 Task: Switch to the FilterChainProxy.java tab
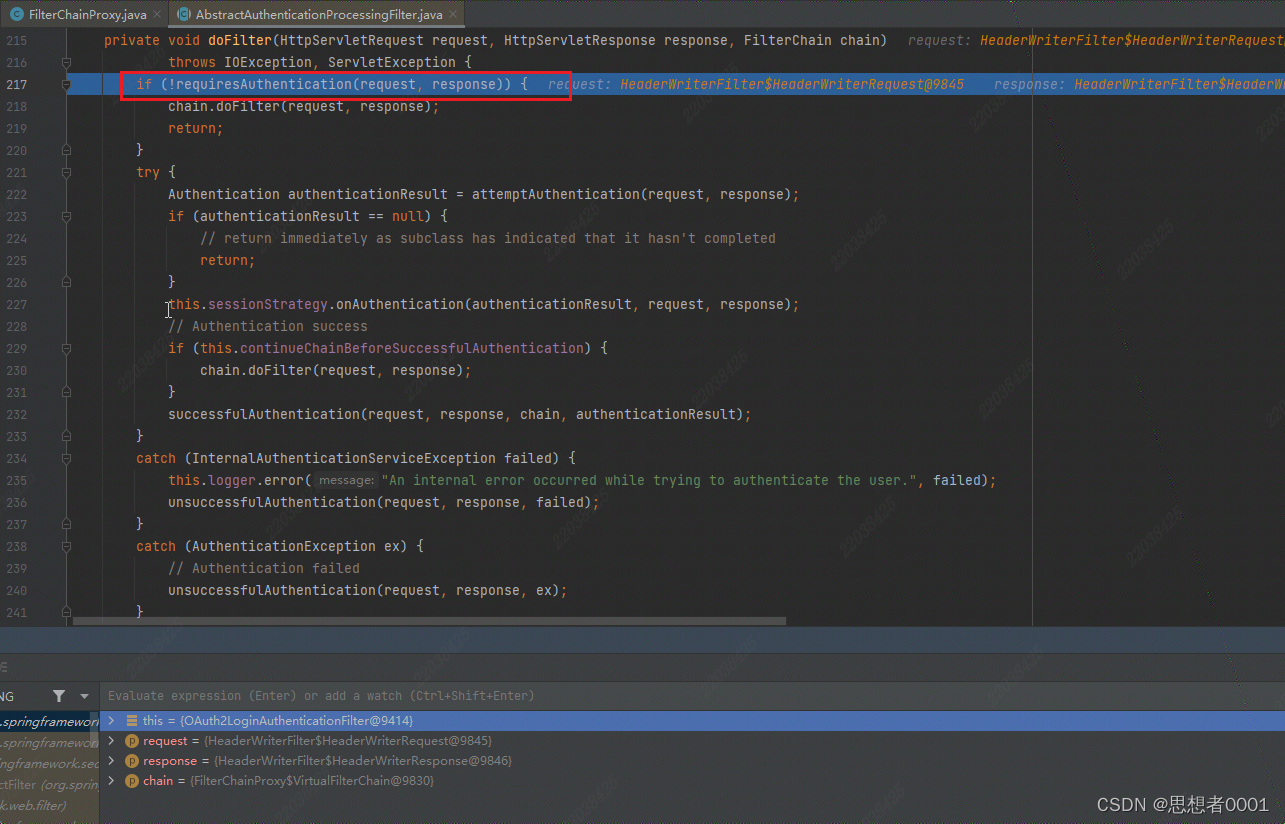point(87,15)
